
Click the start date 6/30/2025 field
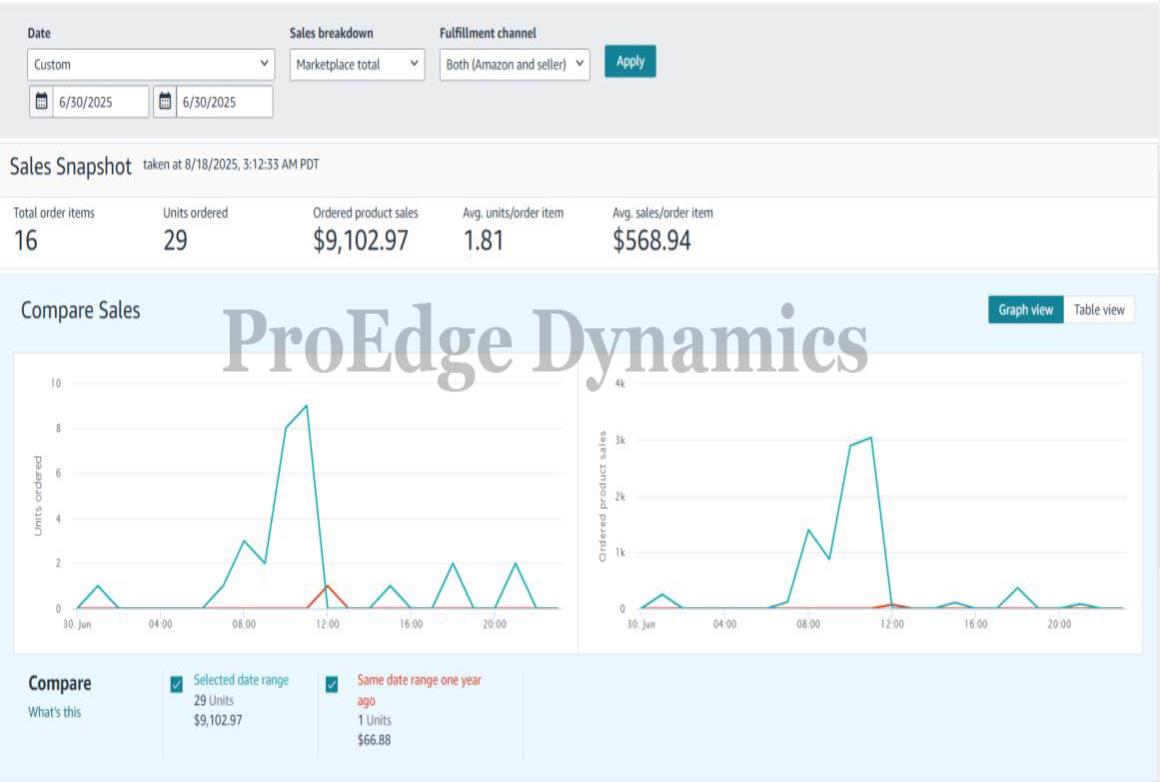[100, 101]
